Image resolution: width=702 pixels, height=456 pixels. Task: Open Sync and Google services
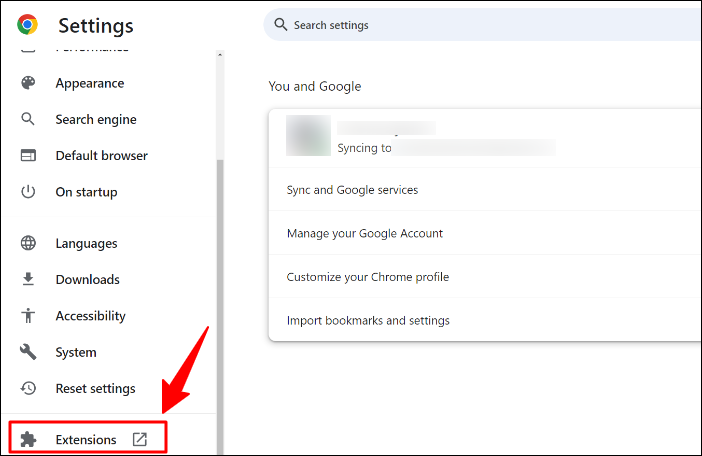pyautogui.click(x=352, y=190)
